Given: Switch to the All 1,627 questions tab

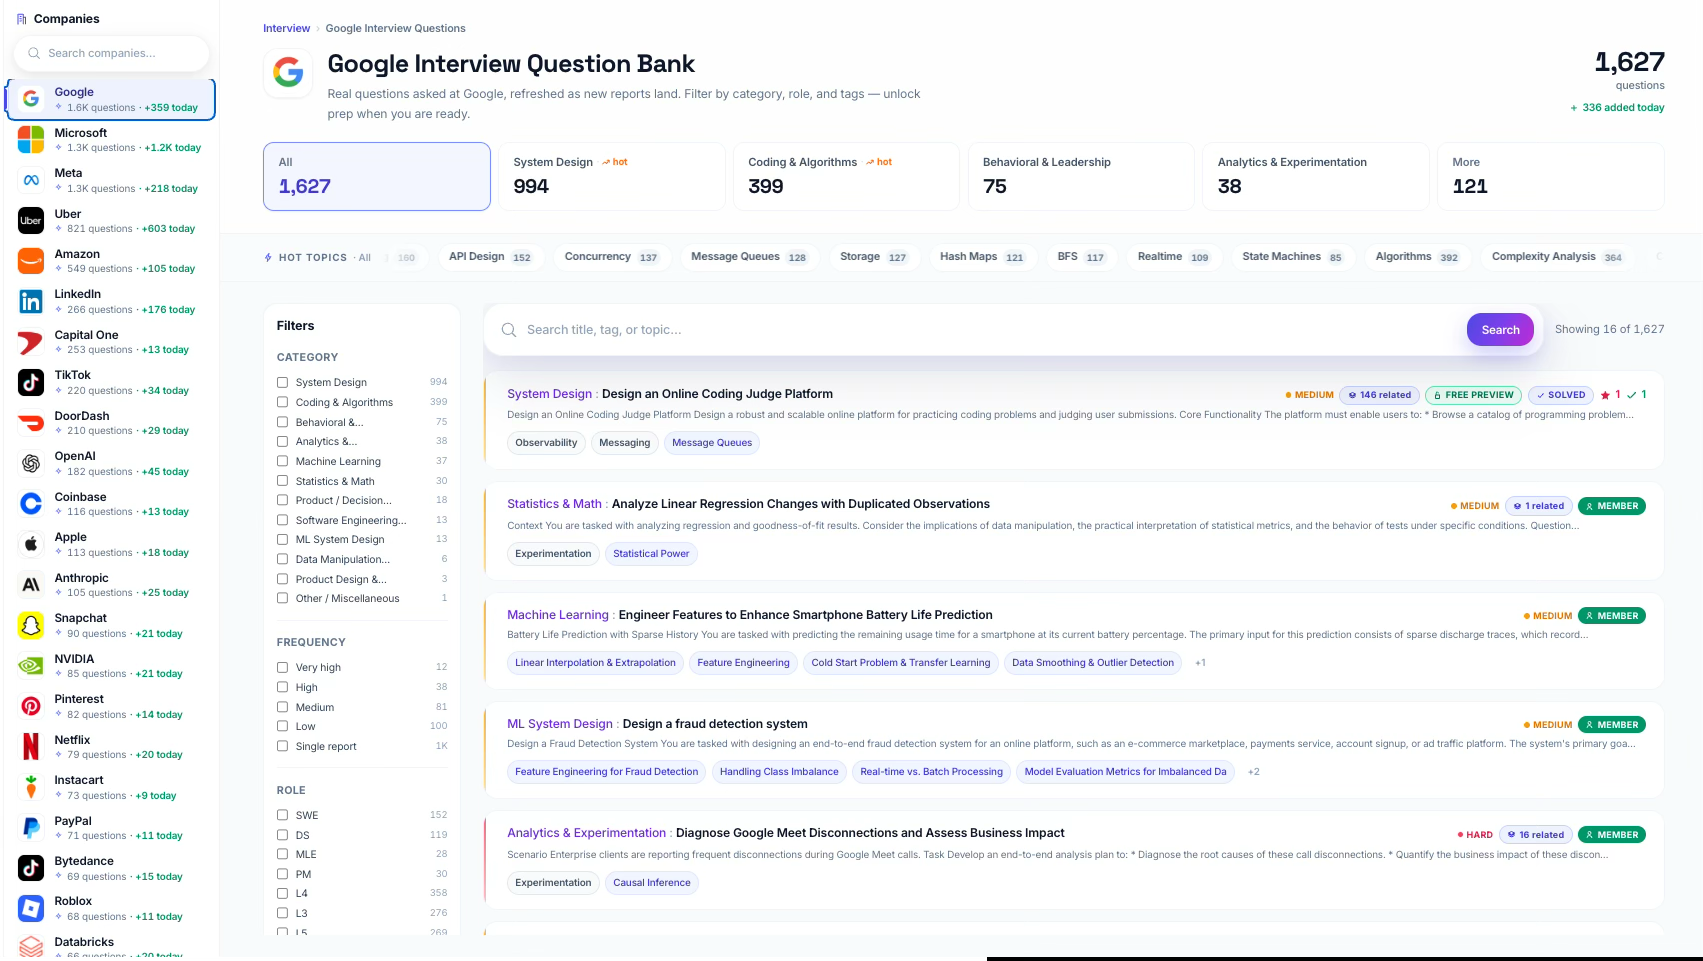Looking at the screenshot, I should (x=377, y=176).
